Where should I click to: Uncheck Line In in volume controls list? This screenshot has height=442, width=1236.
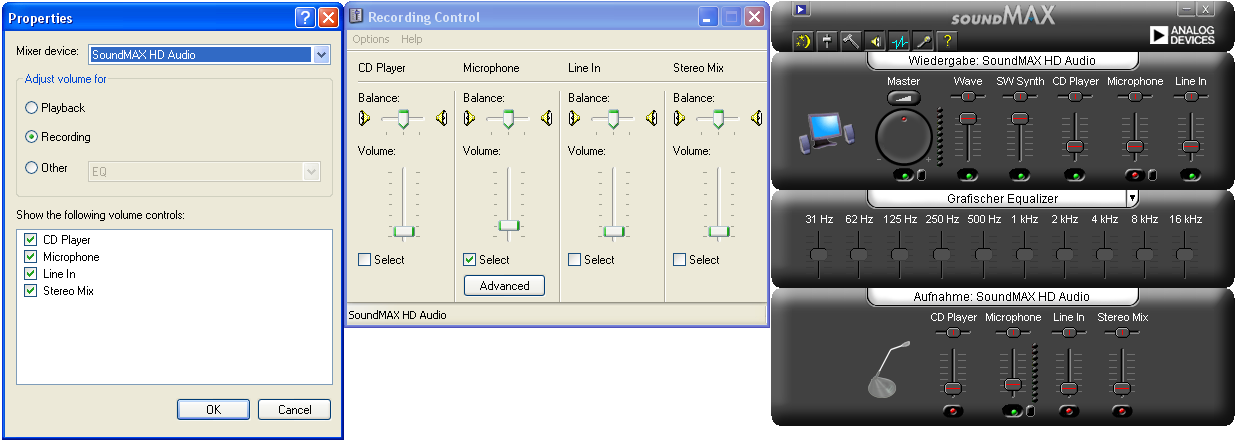point(30,274)
